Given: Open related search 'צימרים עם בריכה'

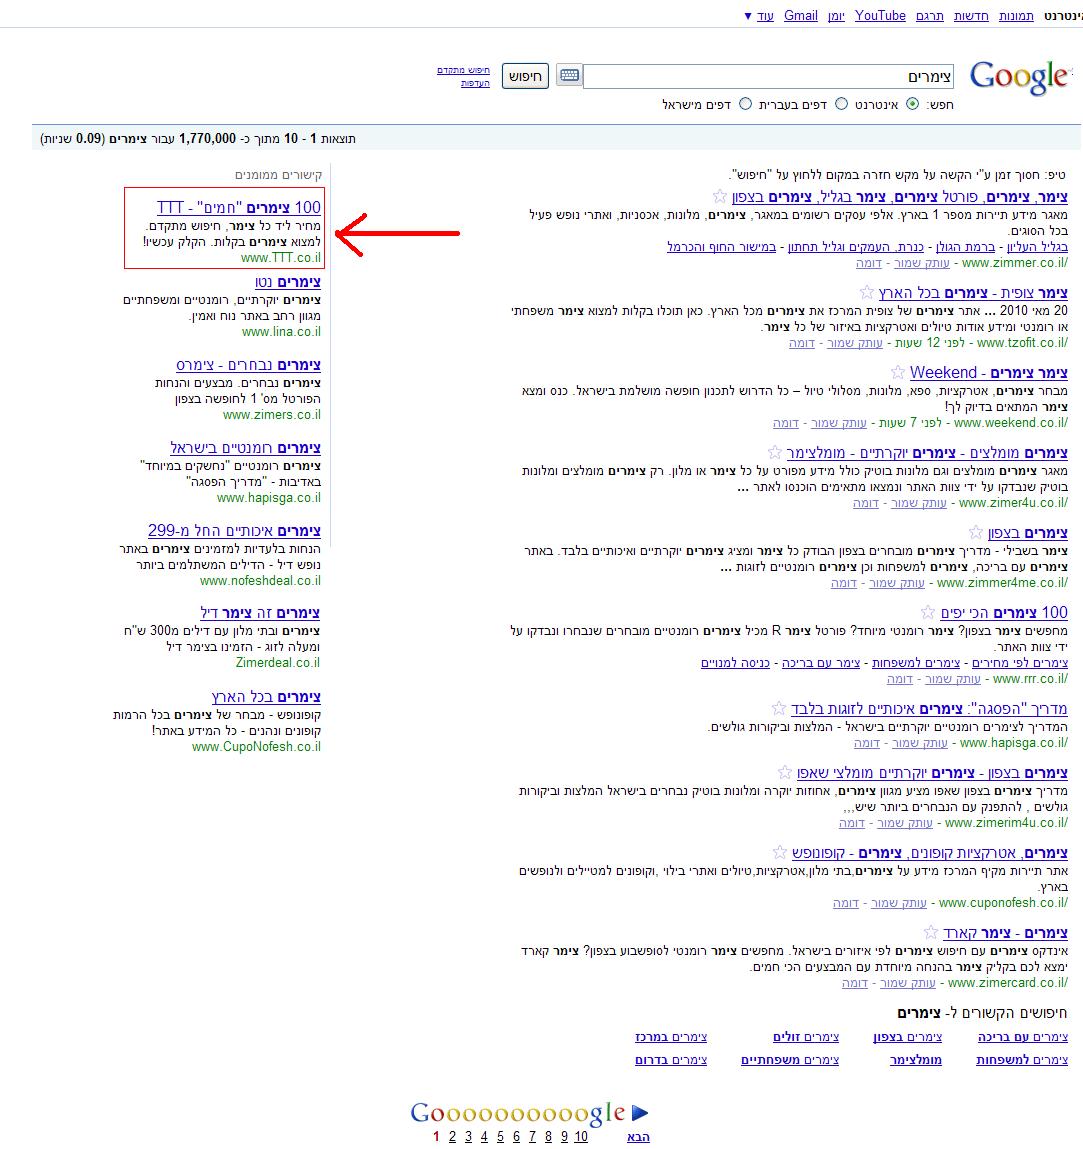Looking at the screenshot, I should [x=1023, y=1037].
